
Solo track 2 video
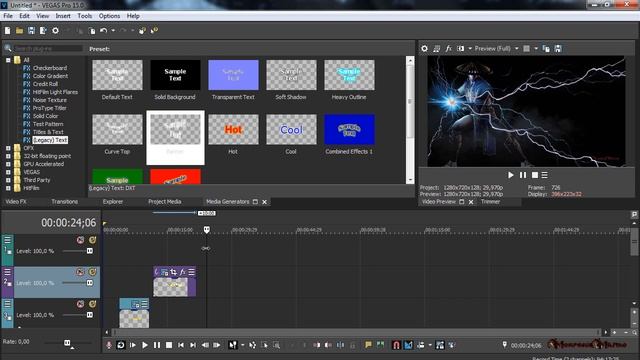click(x=93, y=272)
